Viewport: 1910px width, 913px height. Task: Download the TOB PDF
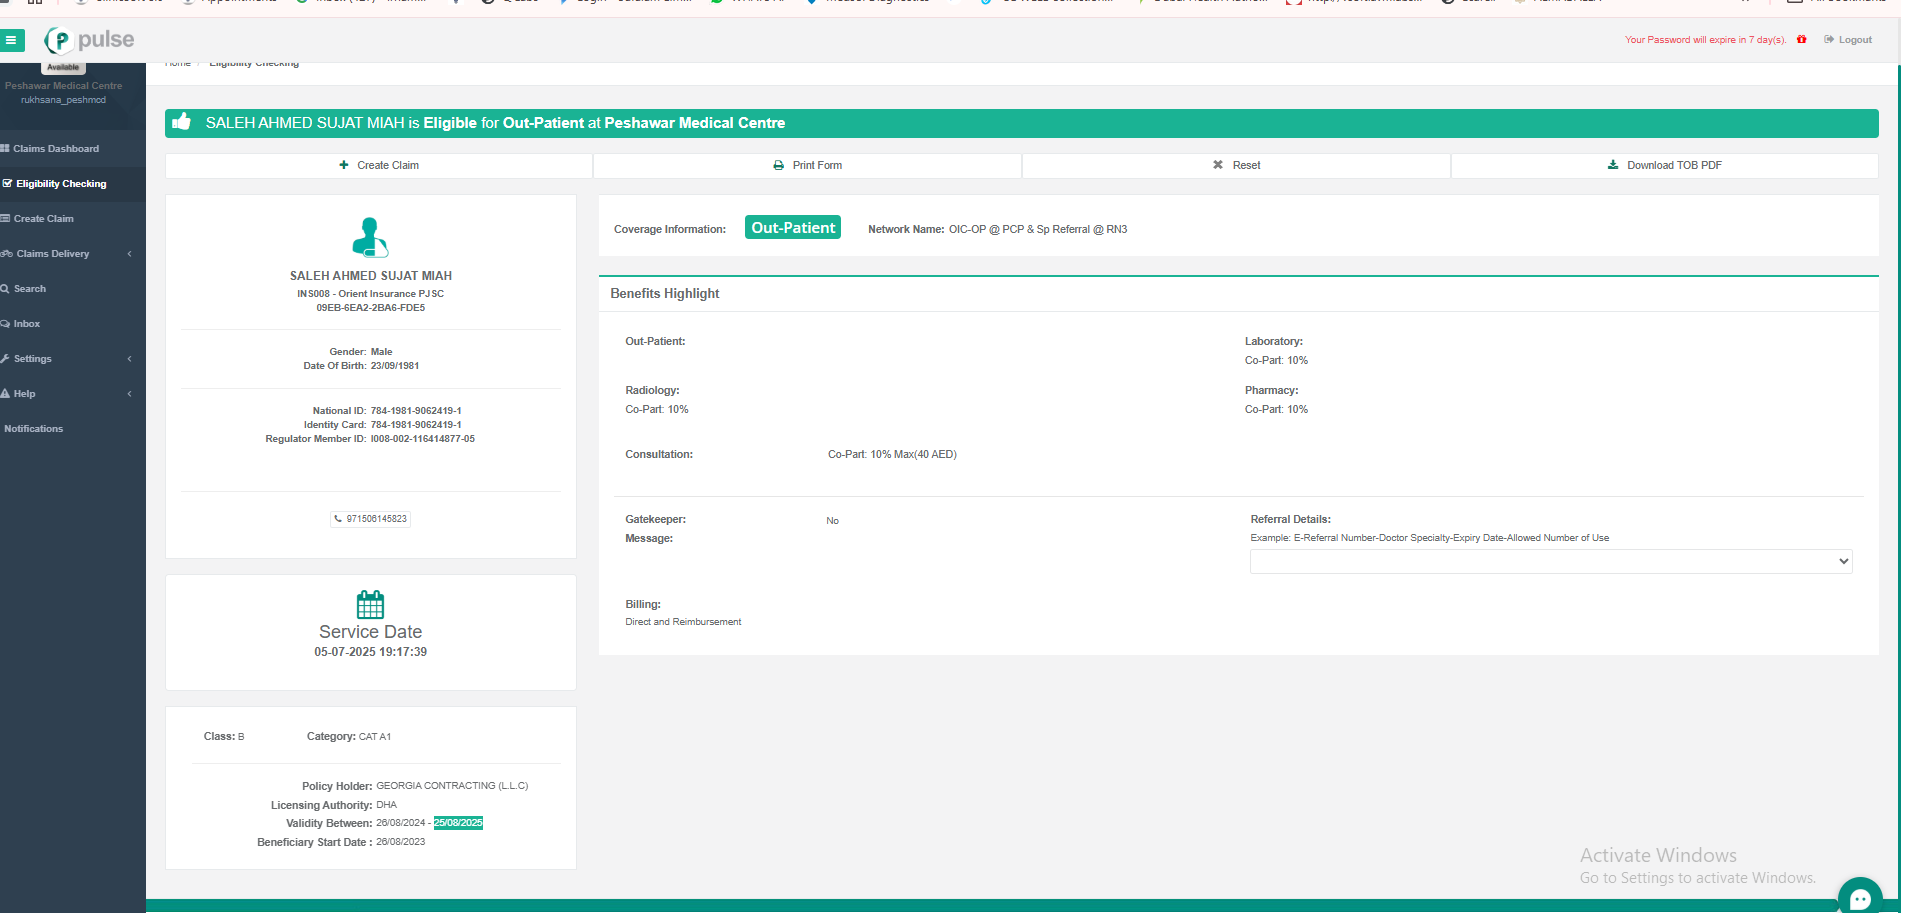pos(1664,166)
